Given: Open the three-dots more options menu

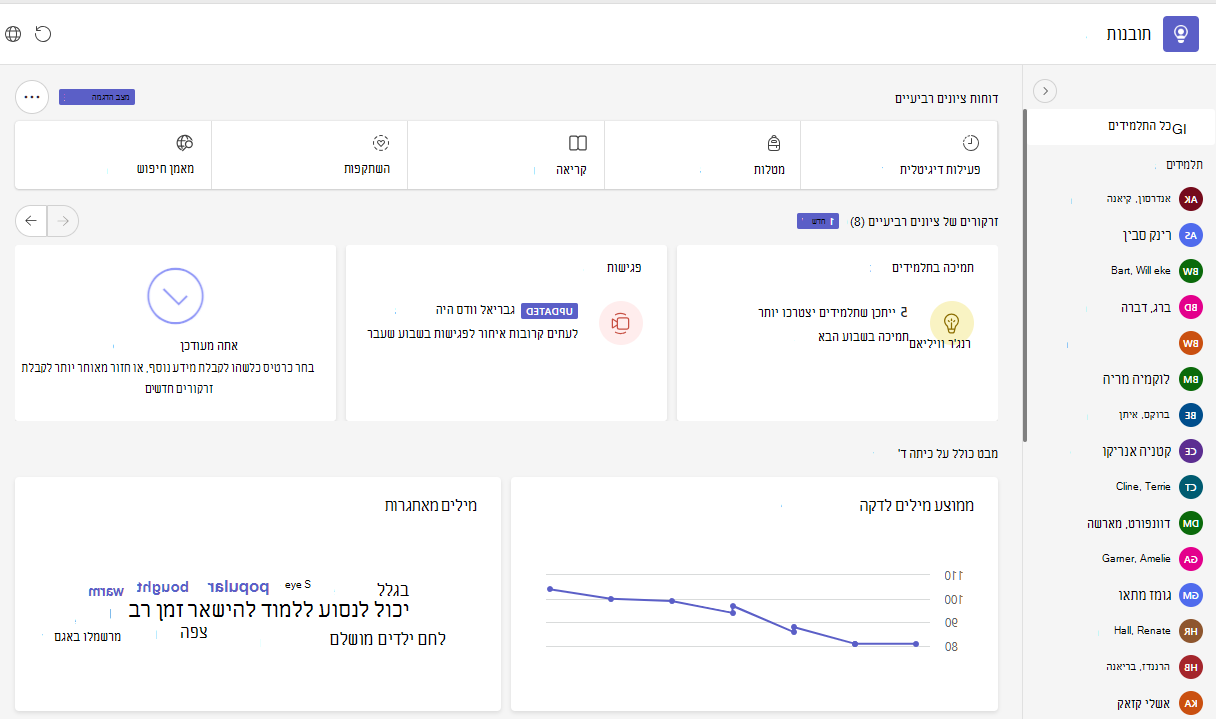Looking at the screenshot, I should (x=32, y=97).
